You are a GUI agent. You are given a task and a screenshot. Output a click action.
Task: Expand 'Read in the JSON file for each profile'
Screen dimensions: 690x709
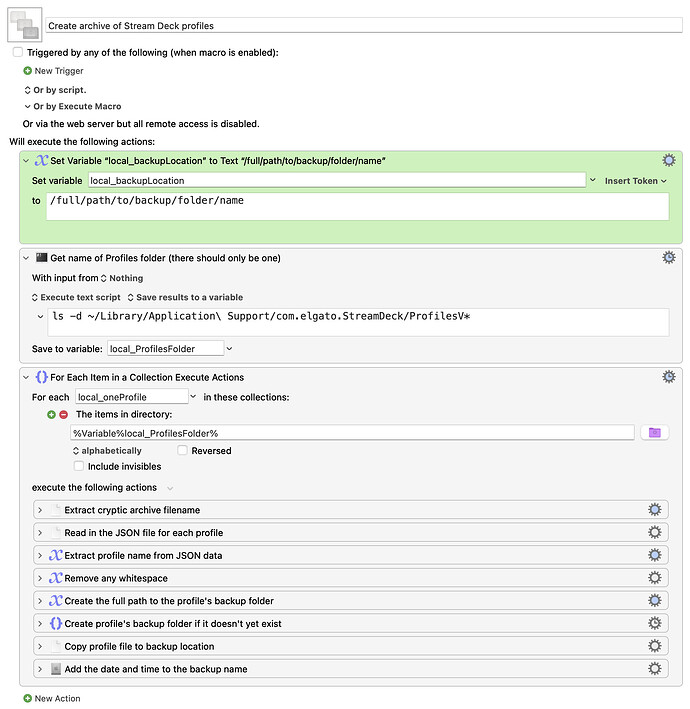click(40, 533)
